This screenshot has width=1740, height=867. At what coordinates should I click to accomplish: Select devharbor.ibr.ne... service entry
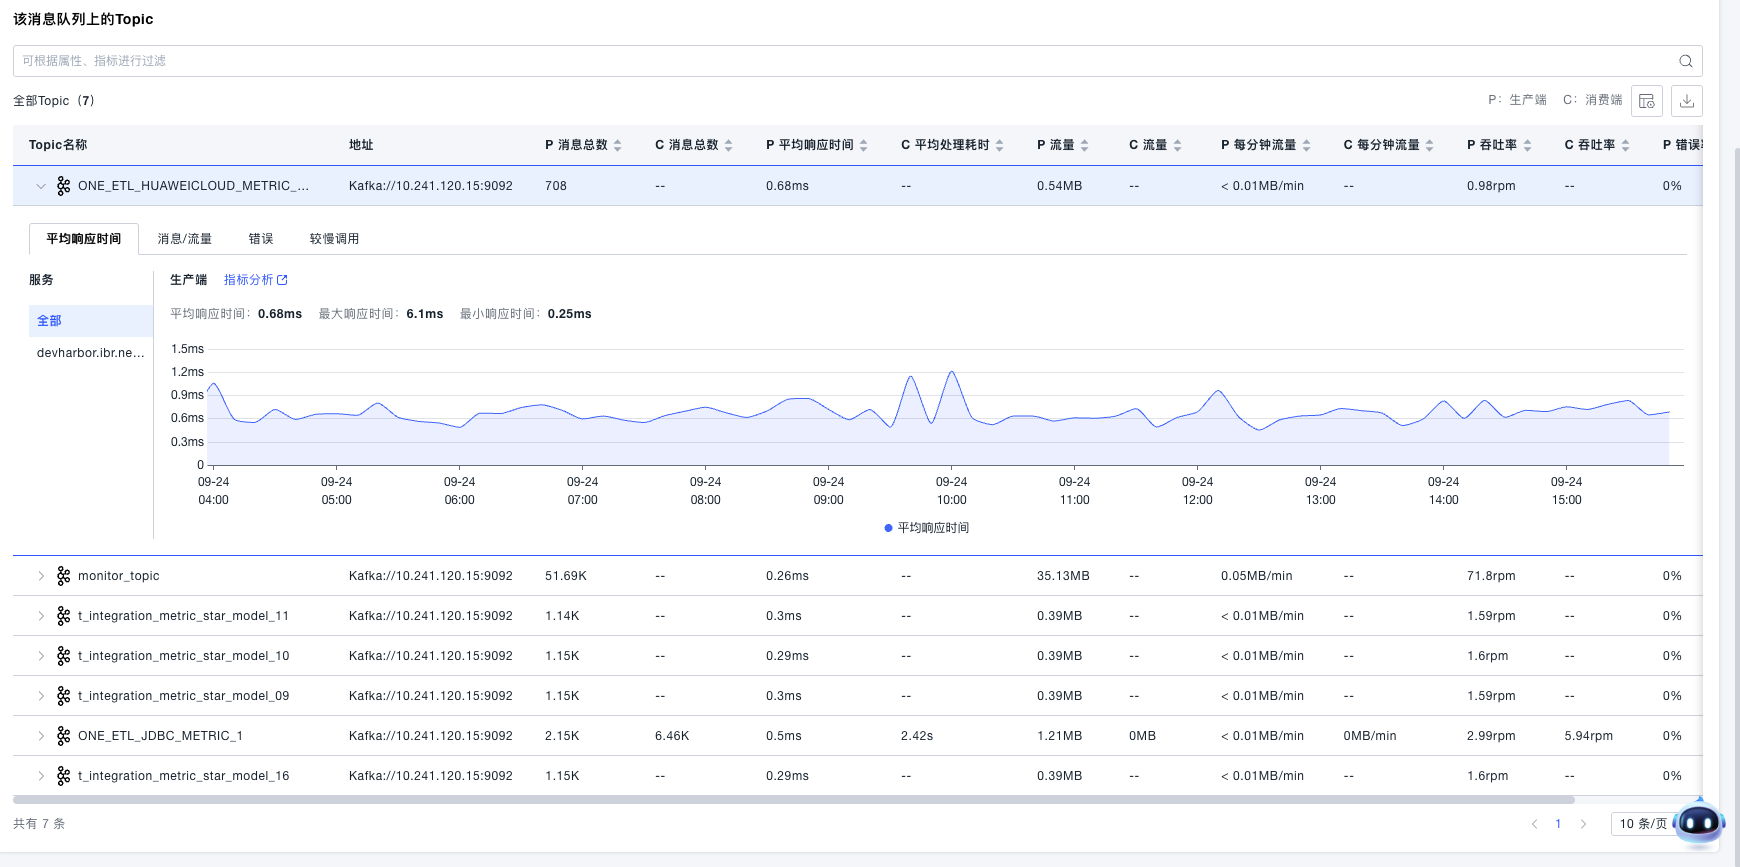point(90,353)
